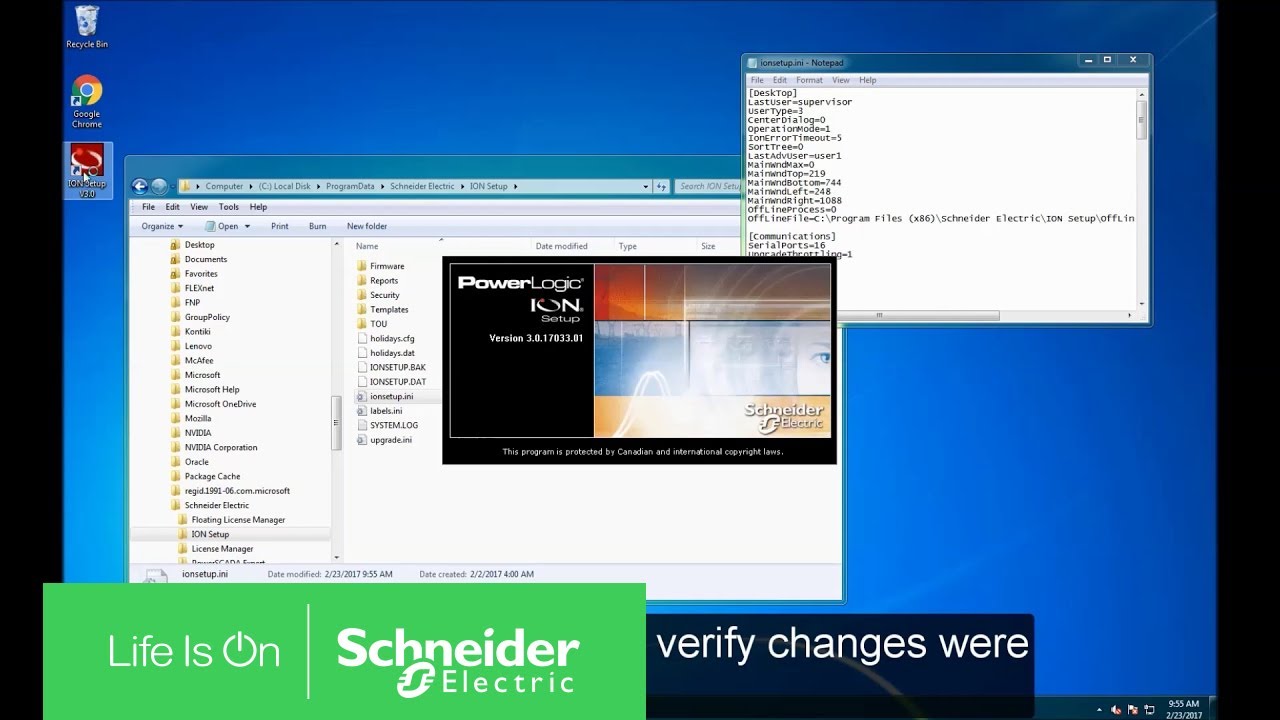Viewport: 1280px width, 720px height.
Task: Open Notepad Edit menu
Action: [780, 80]
